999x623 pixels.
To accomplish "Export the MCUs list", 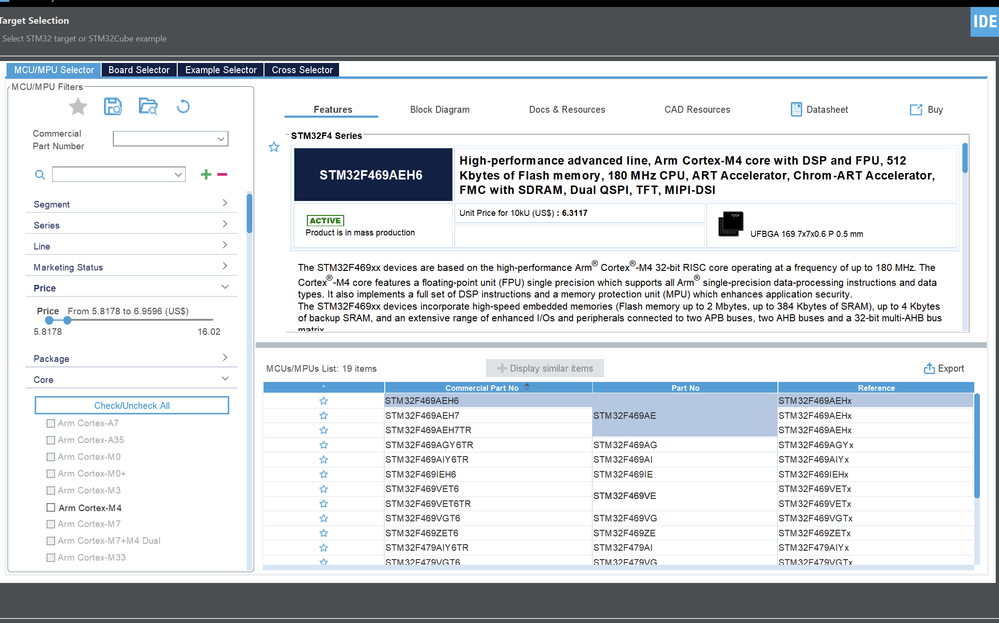I will [x=944, y=368].
